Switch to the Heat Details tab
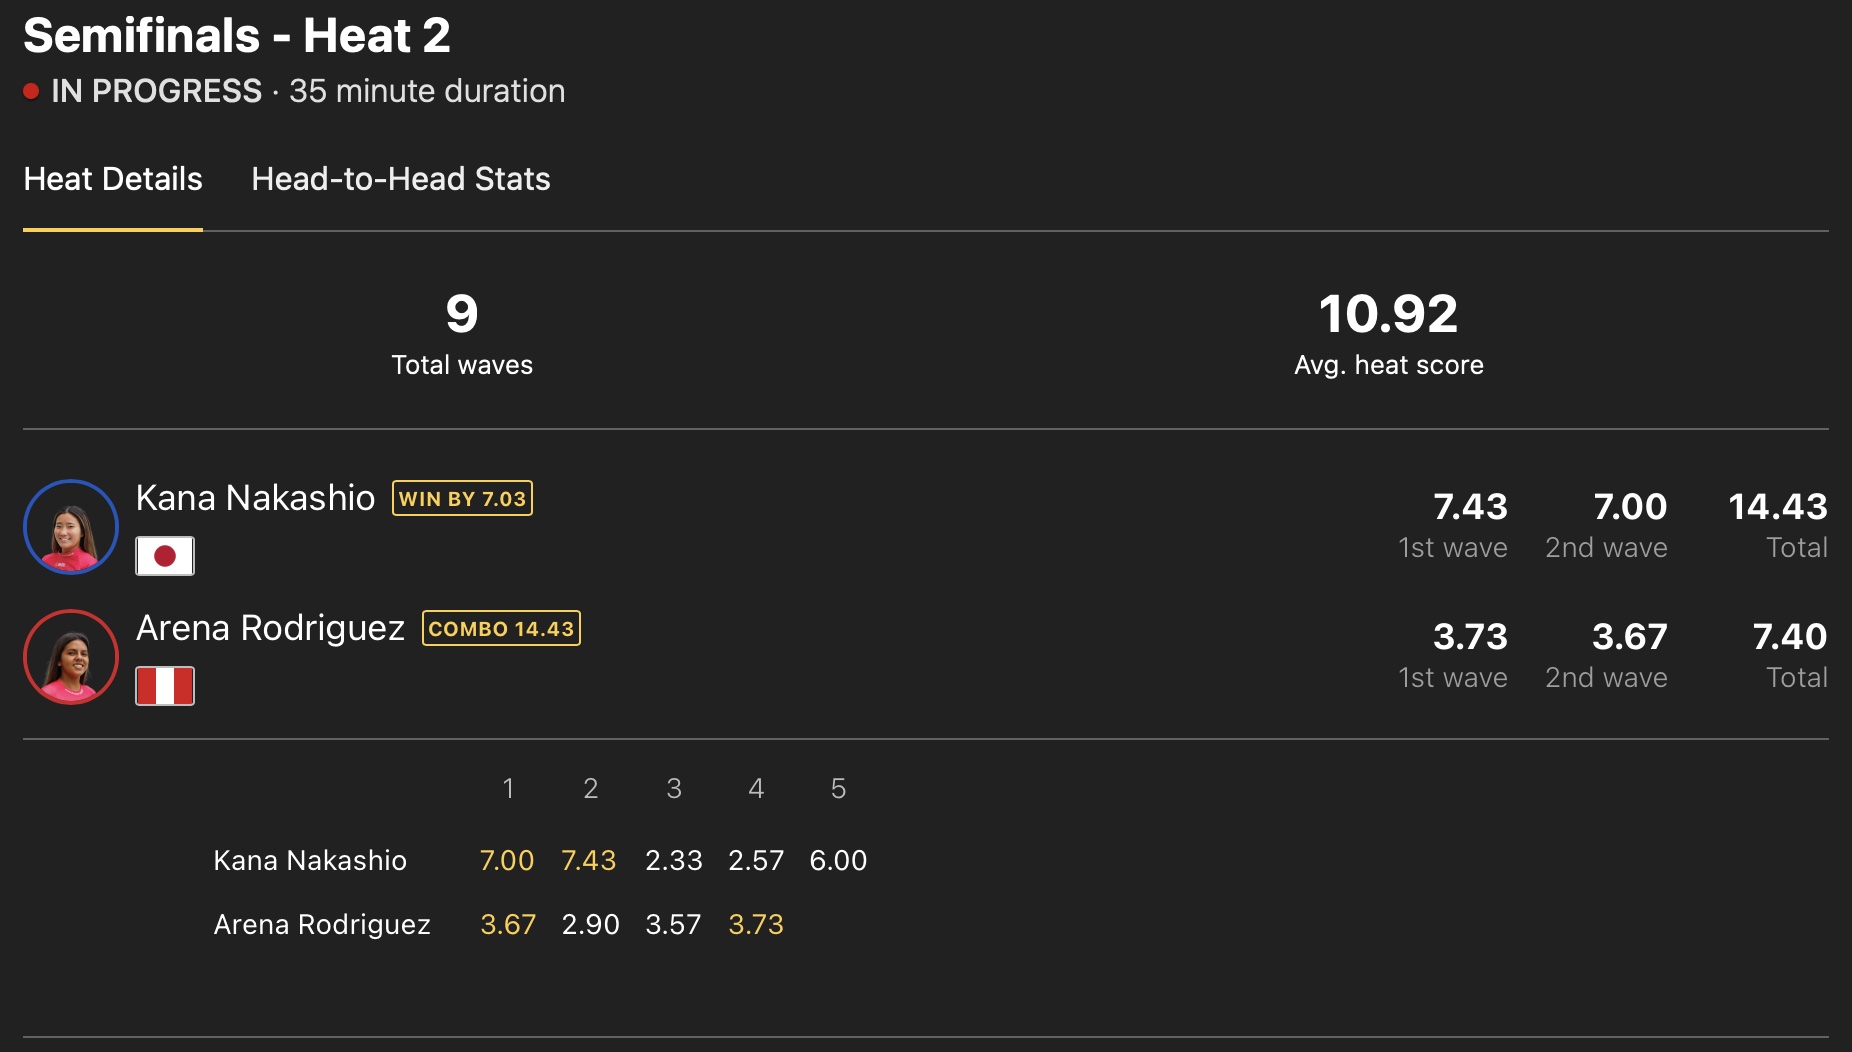The height and width of the screenshot is (1052, 1852). [113, 179]
